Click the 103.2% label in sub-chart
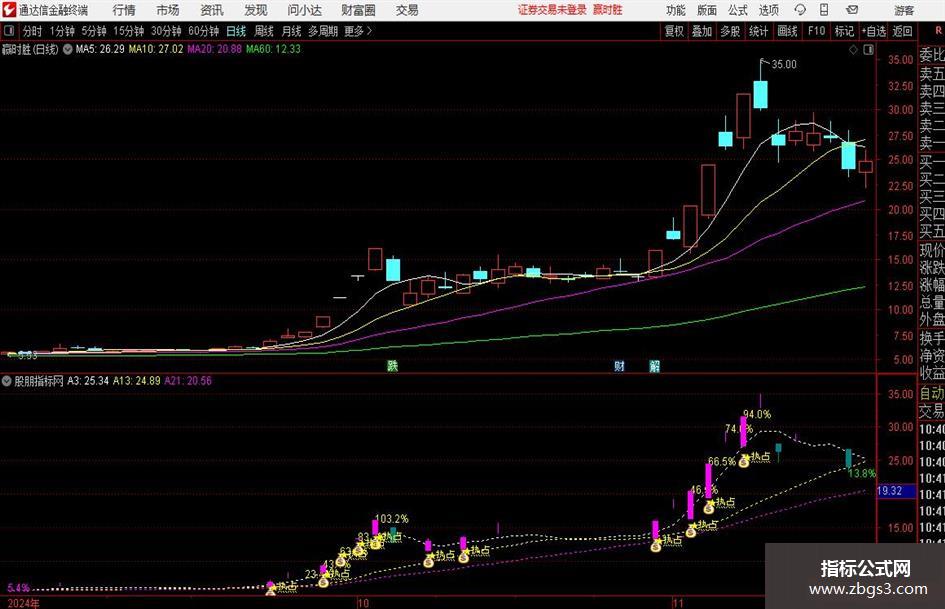The image size is (945, 609). coord(392,519)
